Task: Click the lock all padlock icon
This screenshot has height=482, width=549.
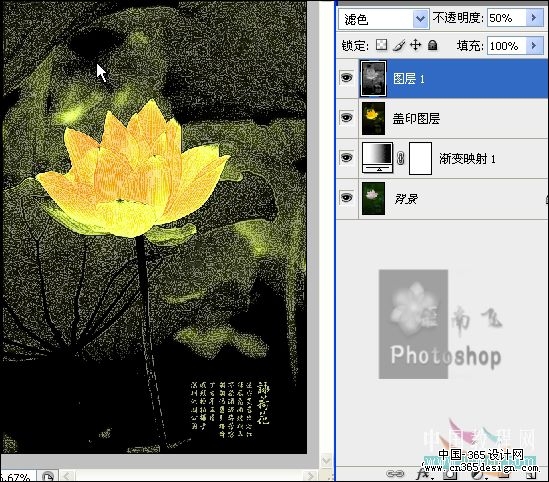Action: point(433,45)
